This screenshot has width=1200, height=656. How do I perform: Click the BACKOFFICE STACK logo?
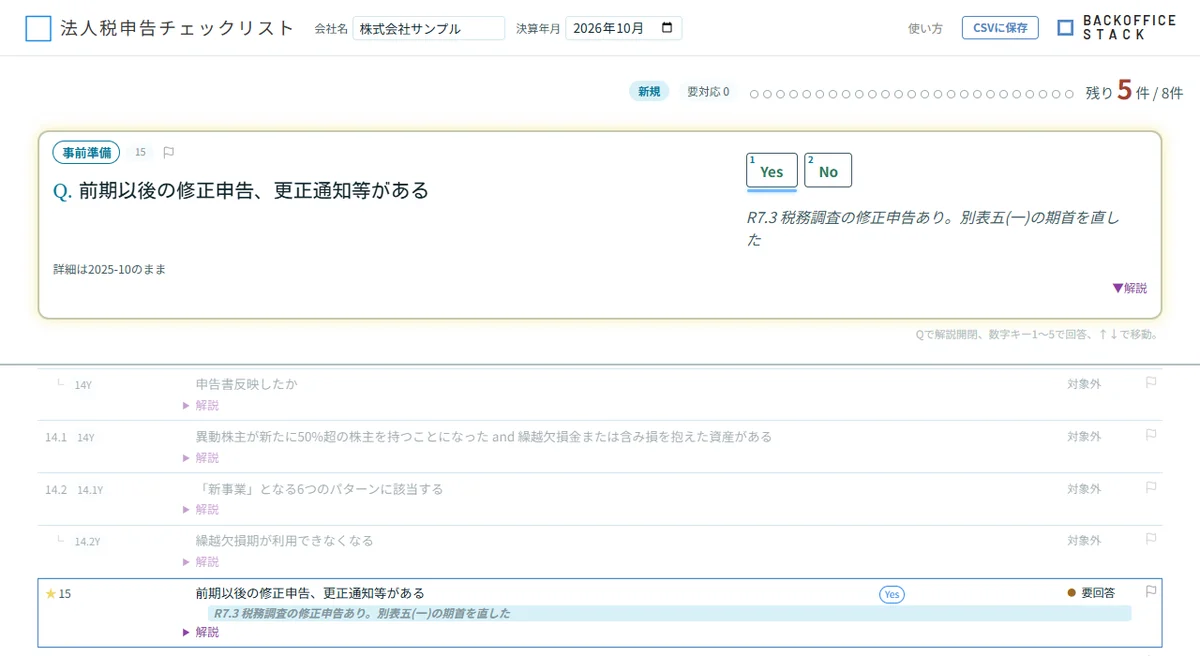[x=1117, y=28]
